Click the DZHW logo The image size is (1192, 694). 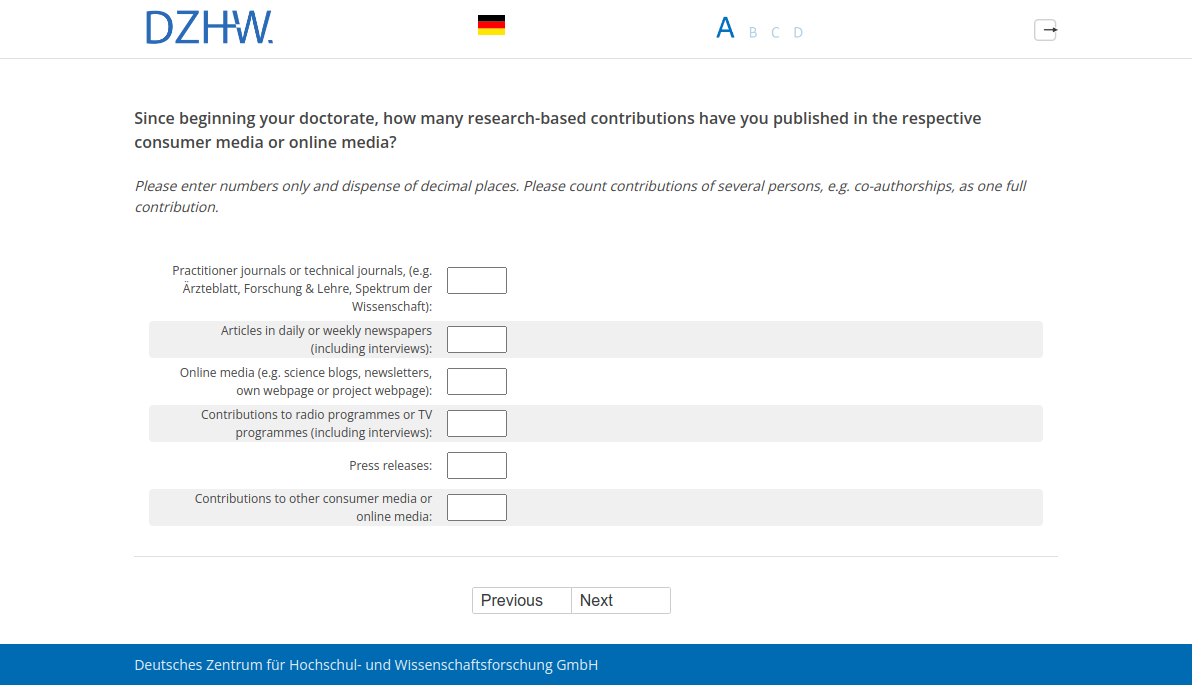coord(209,28)
